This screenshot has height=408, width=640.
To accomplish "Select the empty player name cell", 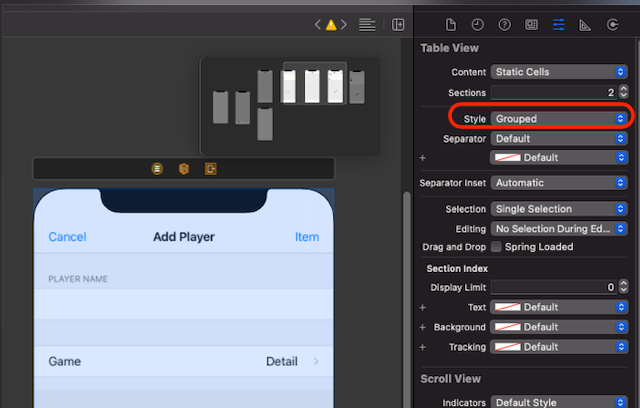I will click(184, 304).
